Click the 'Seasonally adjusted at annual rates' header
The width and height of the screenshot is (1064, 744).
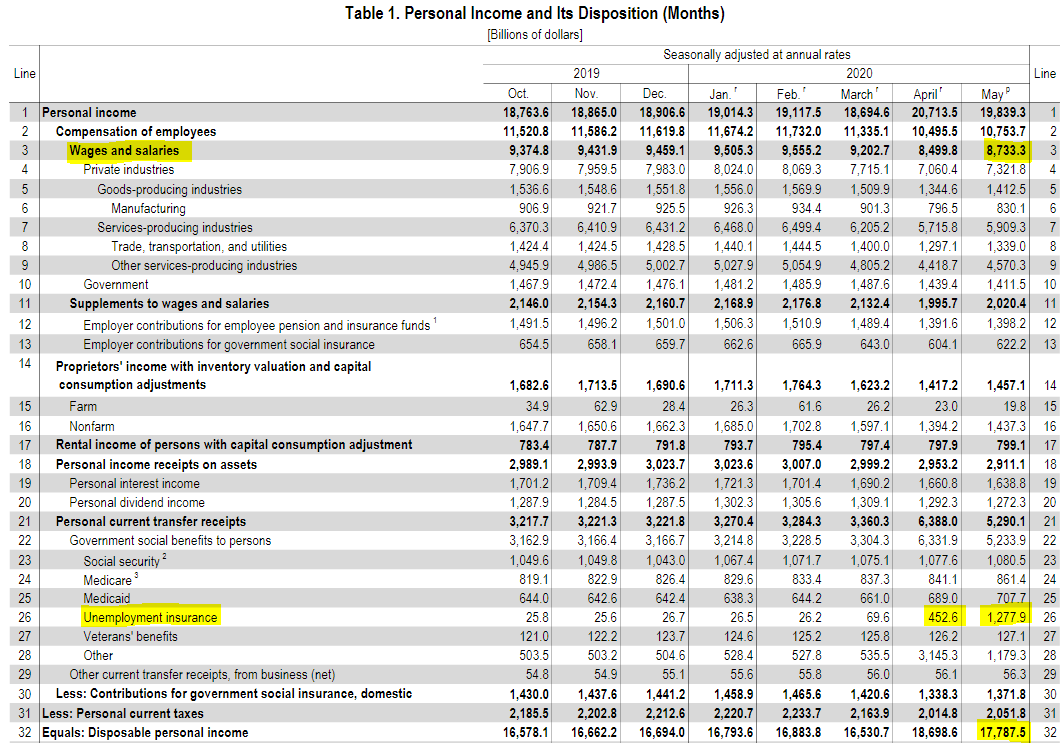757,54
